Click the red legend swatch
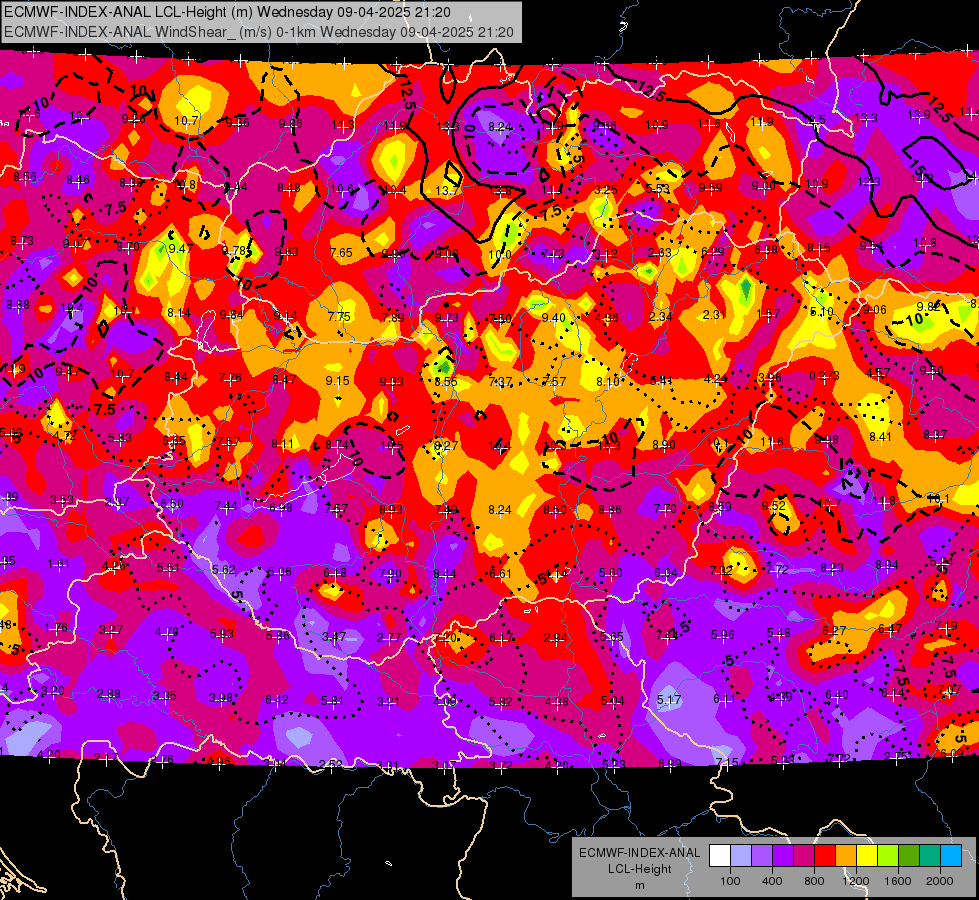Screen dimensions: 979x900 pyautogui.click(x=825, y=856)
